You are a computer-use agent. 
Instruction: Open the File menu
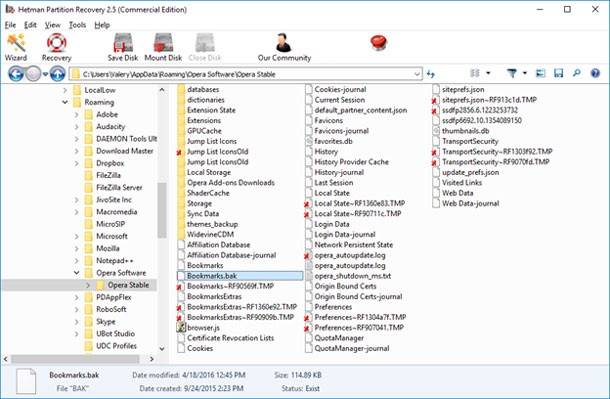11,25
